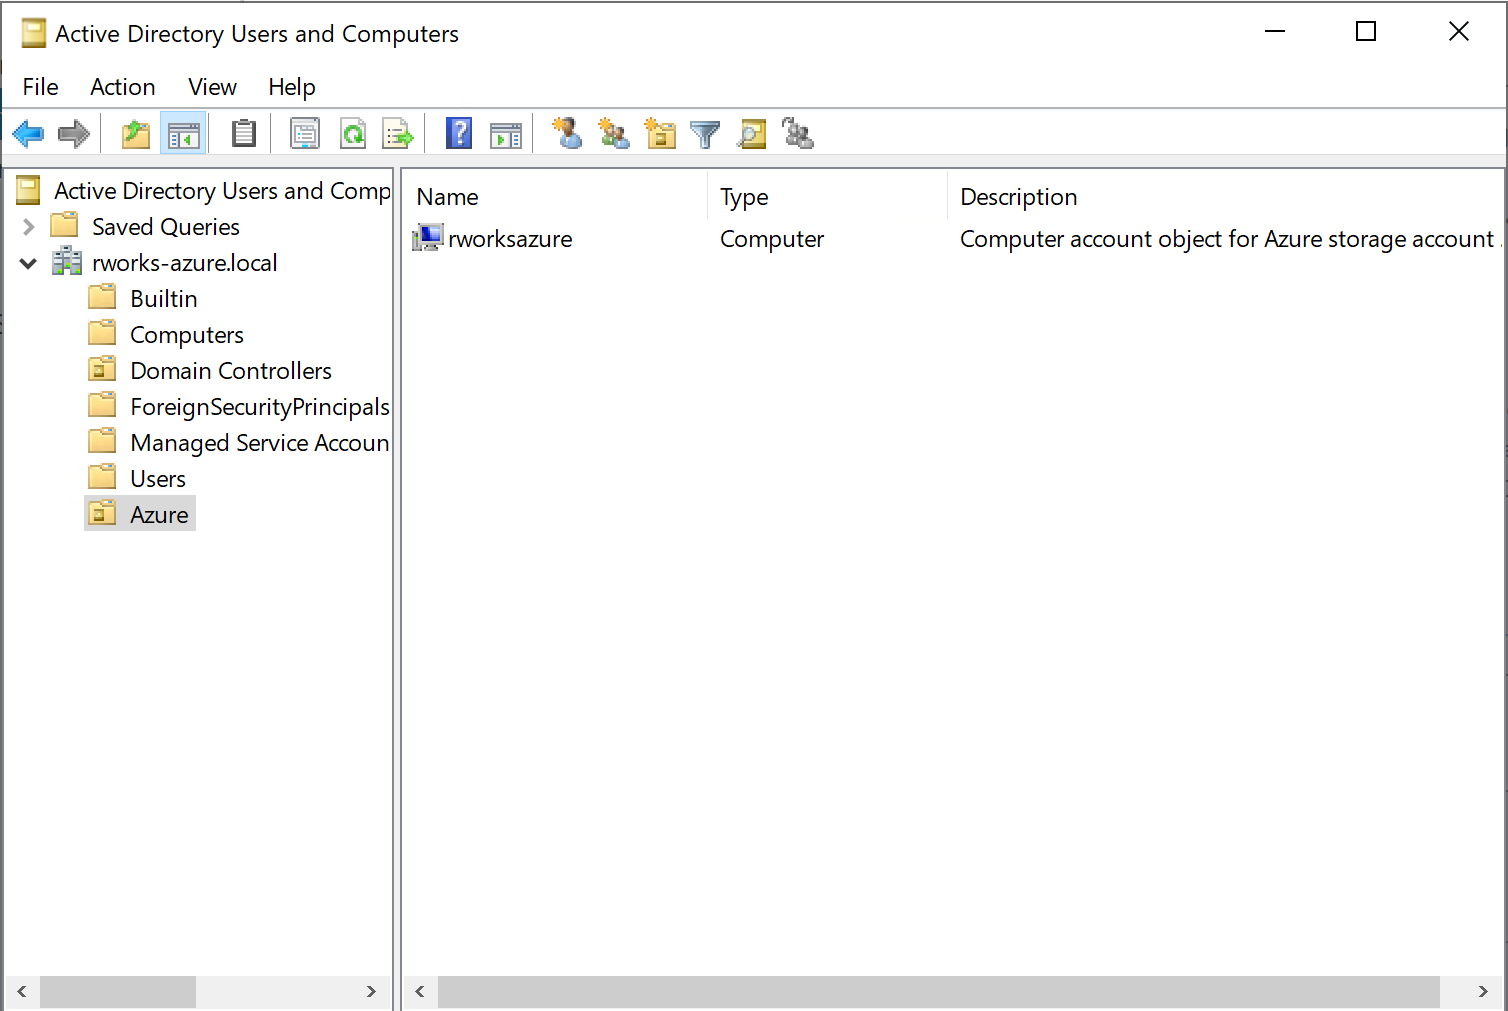This screenshot has height=1011, width=1508.
Task: Open the Properties toolbar icon
Action: (305, 133)
